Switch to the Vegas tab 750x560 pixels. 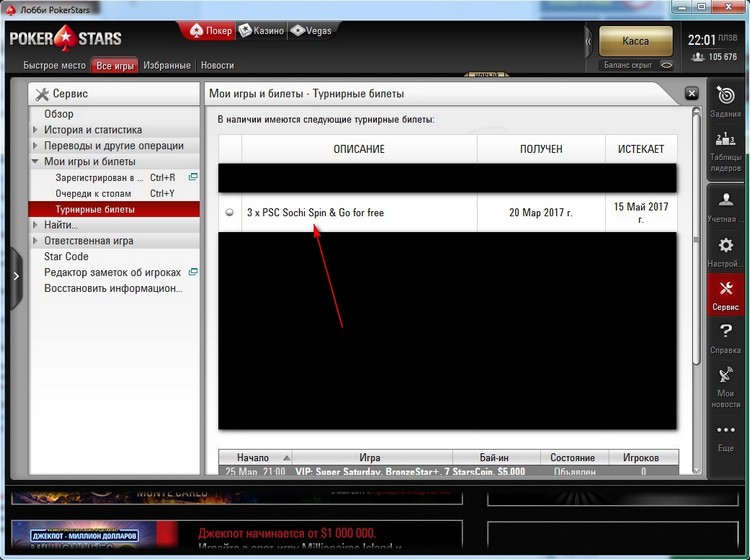pyautogui.click(x=311, y=31)
